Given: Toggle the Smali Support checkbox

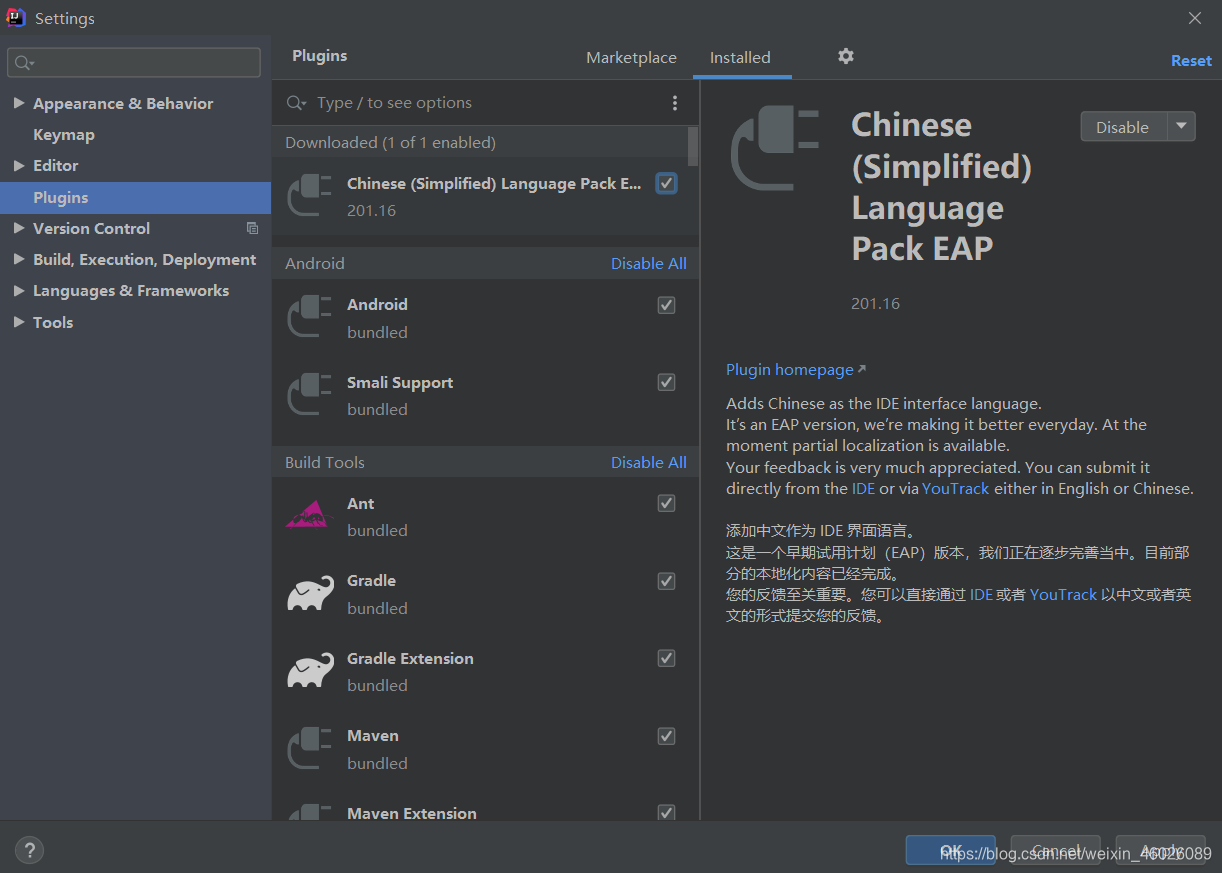Looking at the screenshot, I should point(666,382).
